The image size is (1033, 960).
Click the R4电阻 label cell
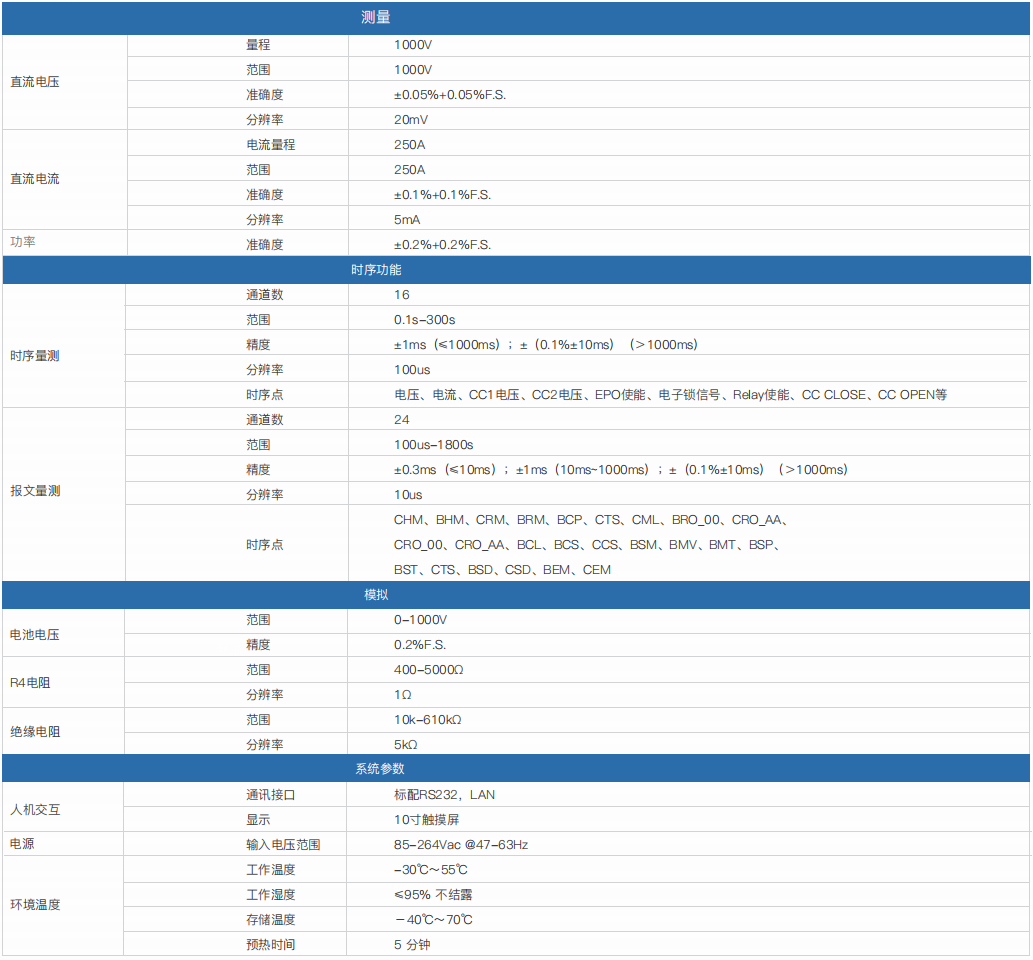point(30,683)
